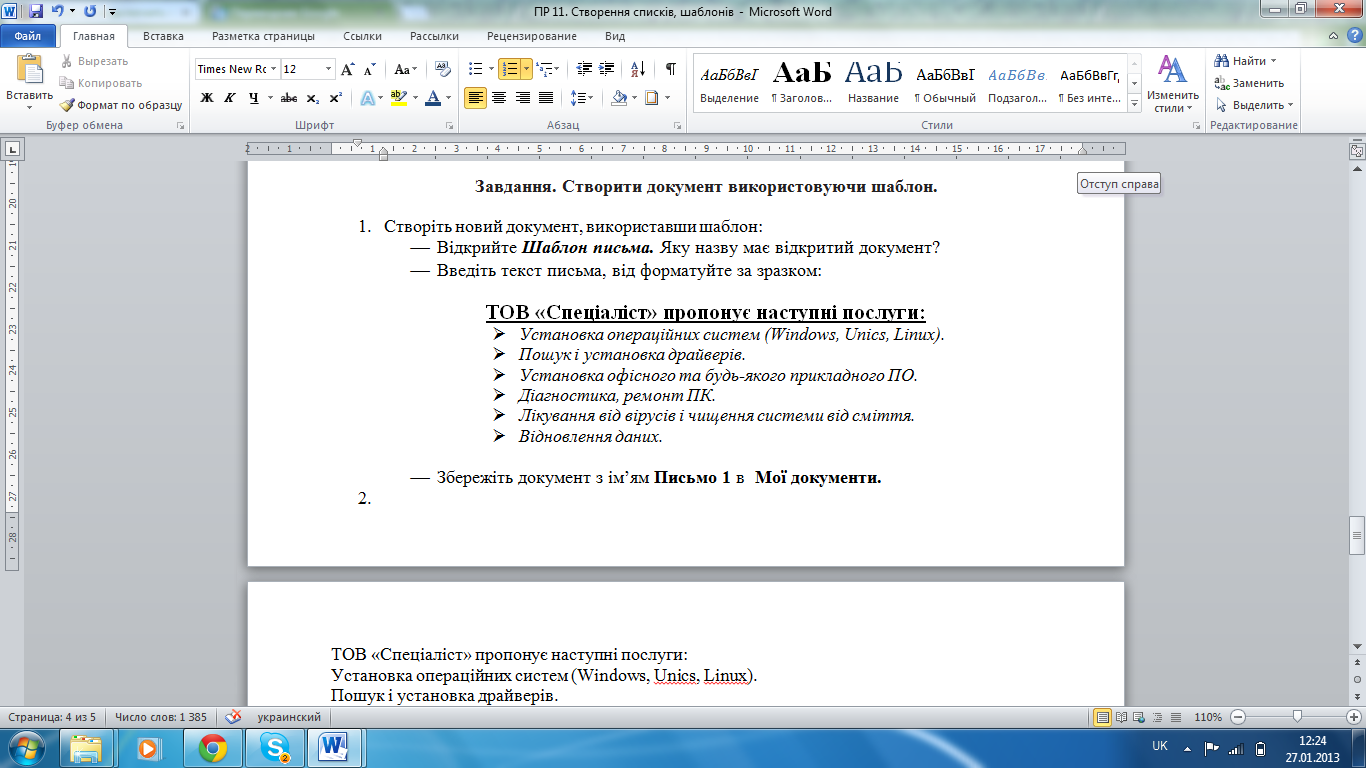
Task: Switch to the References (Ссылки) tab
Action: tap(362, 36)
